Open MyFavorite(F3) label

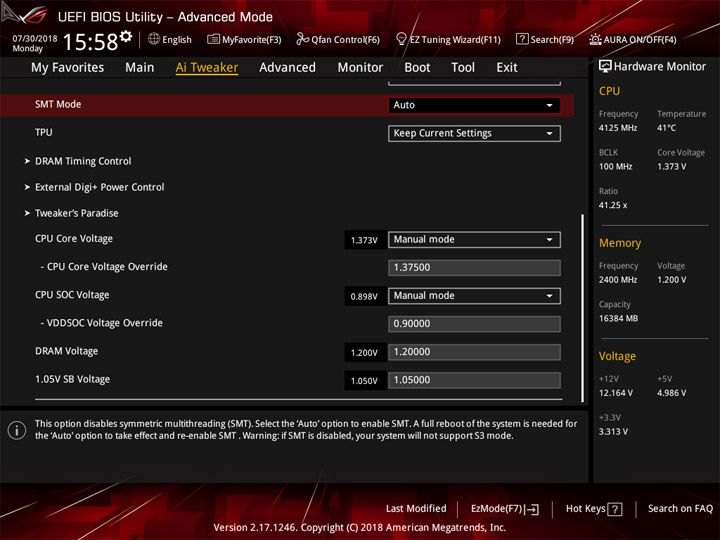pos(252,40)
